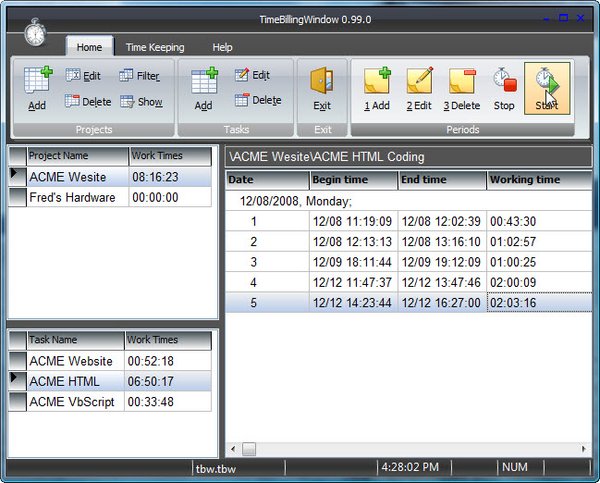
Task: Click begin time 12/08 11:19:09
Action: coord(354,221)
